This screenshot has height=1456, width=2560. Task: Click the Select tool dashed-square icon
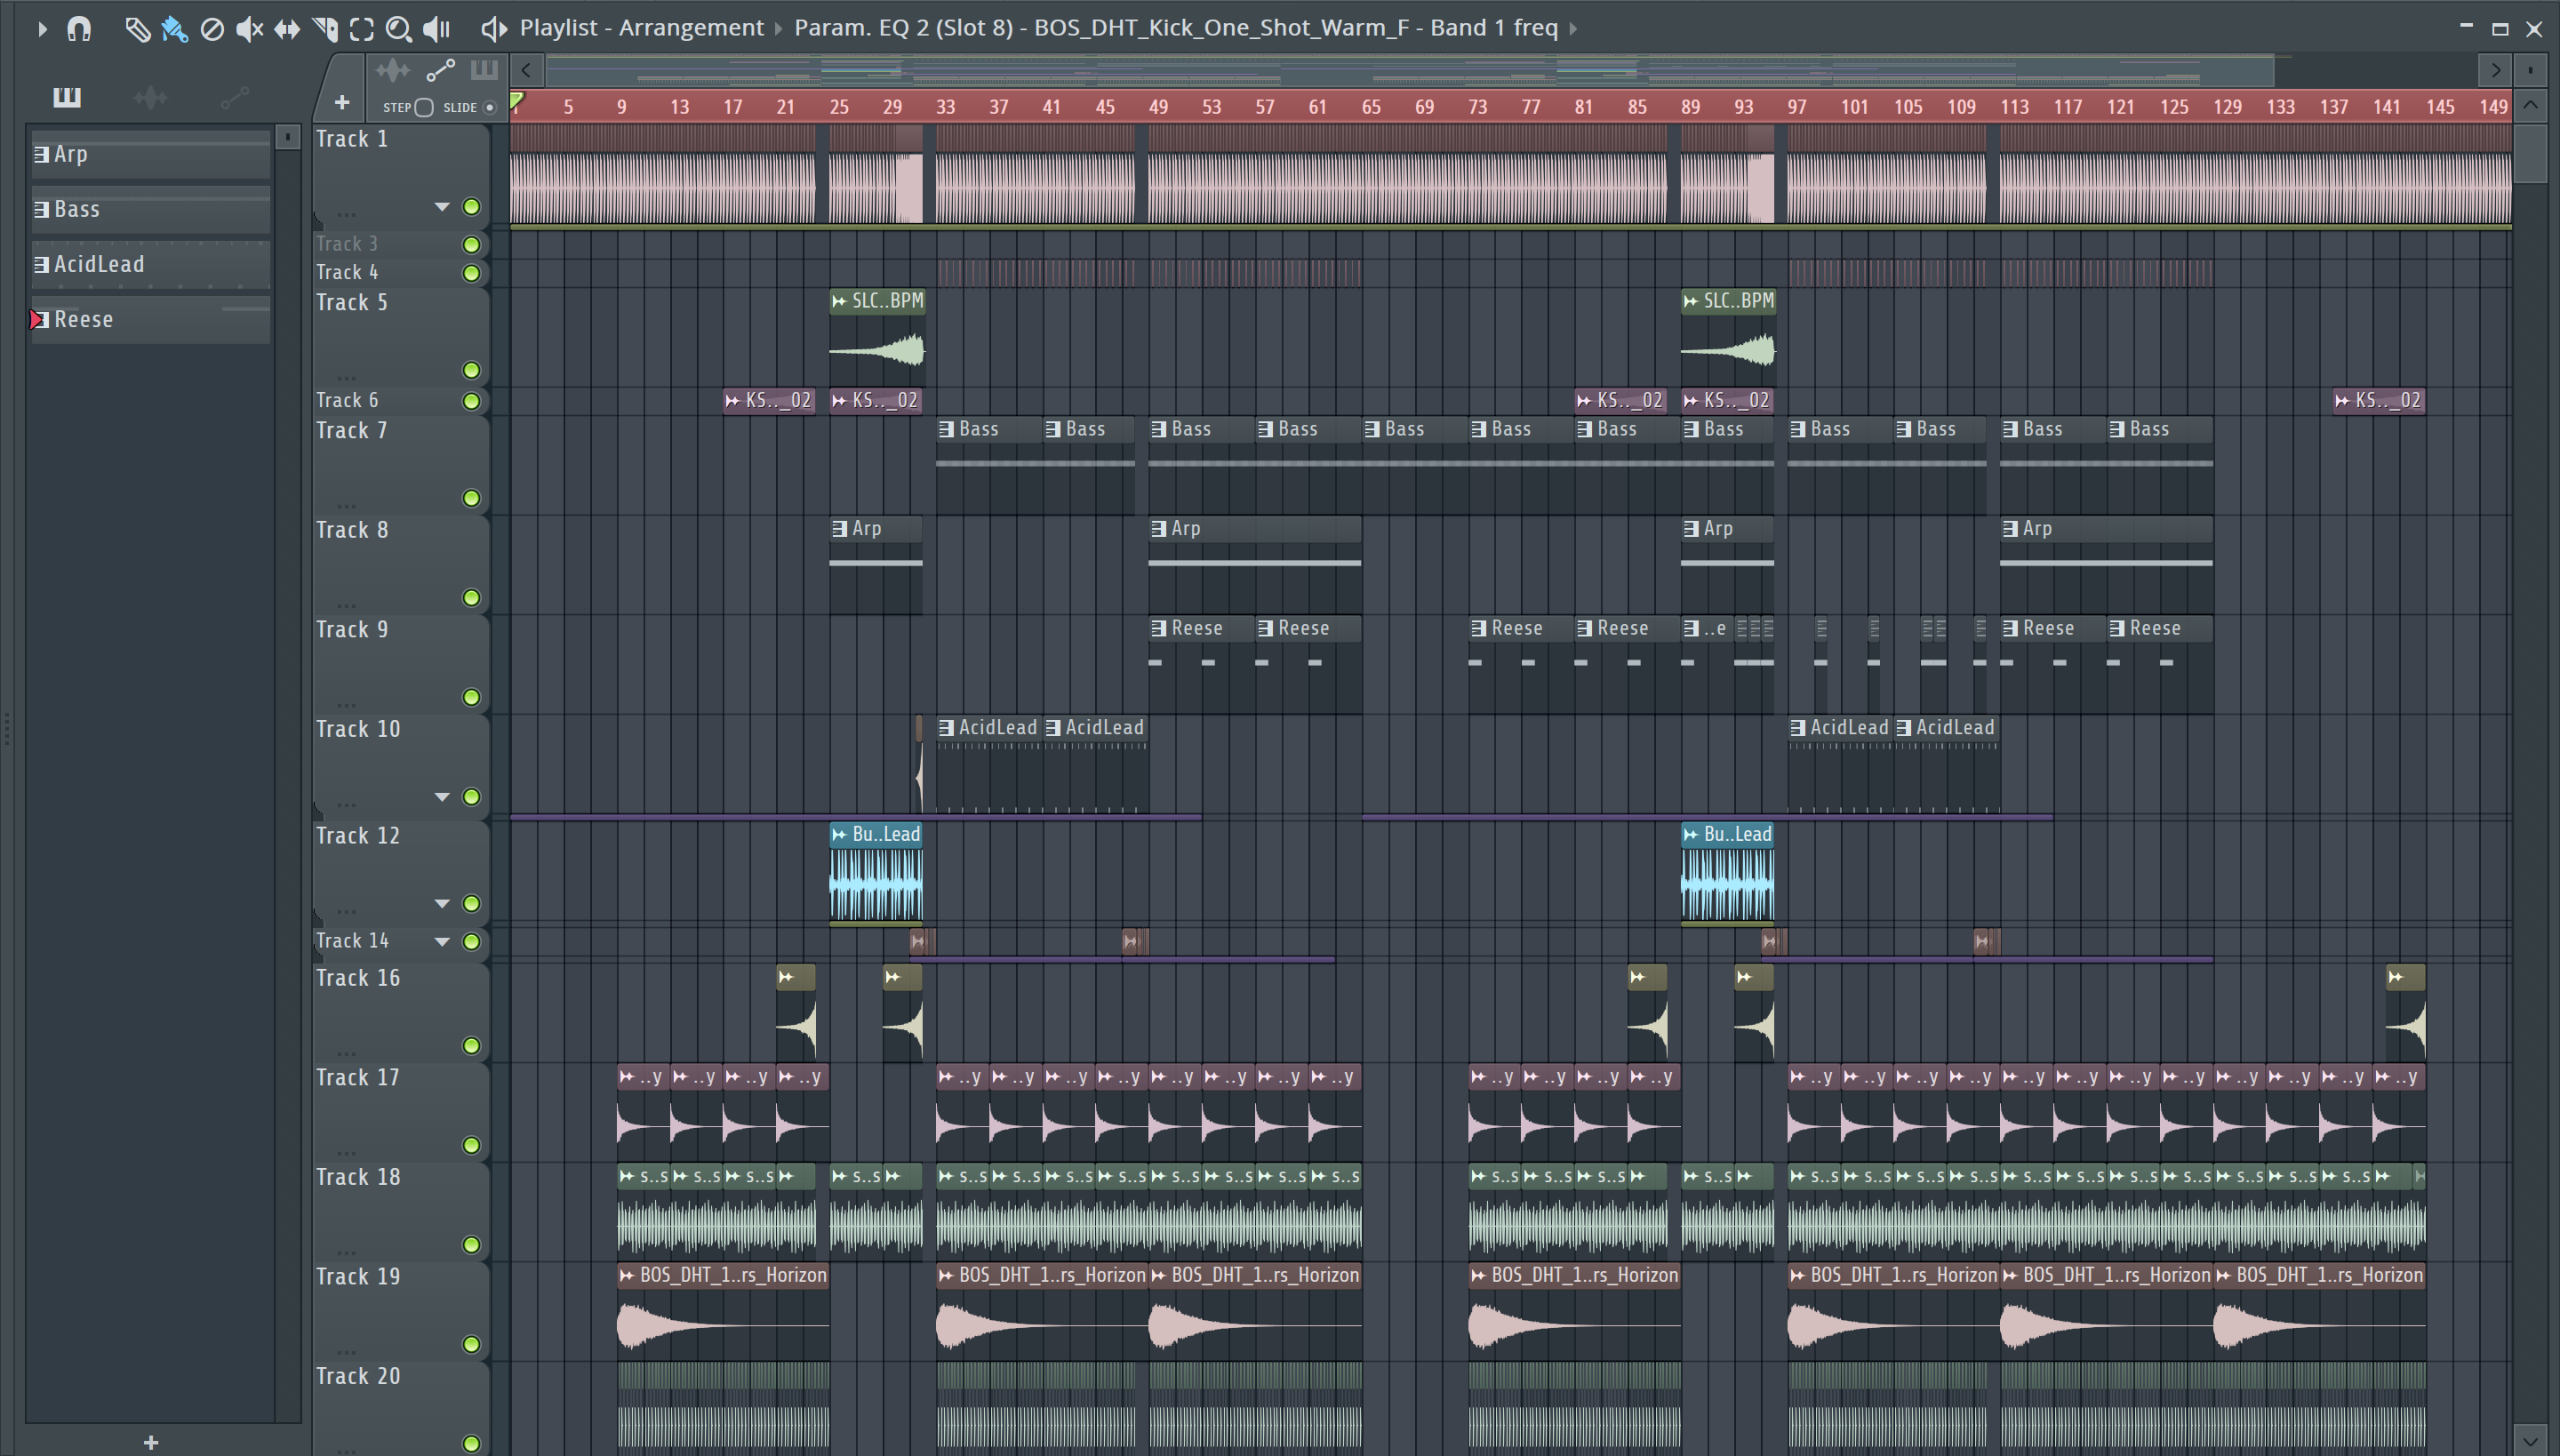click(x=361, y=29)
